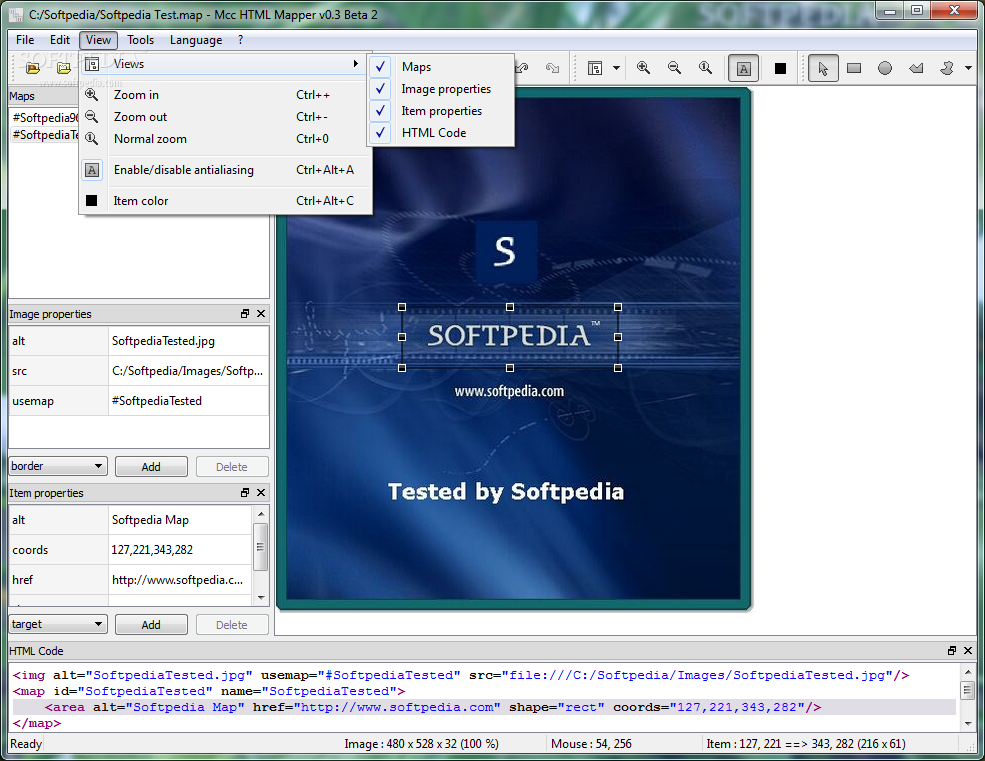
Task: Click the area tag line in HTML code
Action: tap(484, 707)
